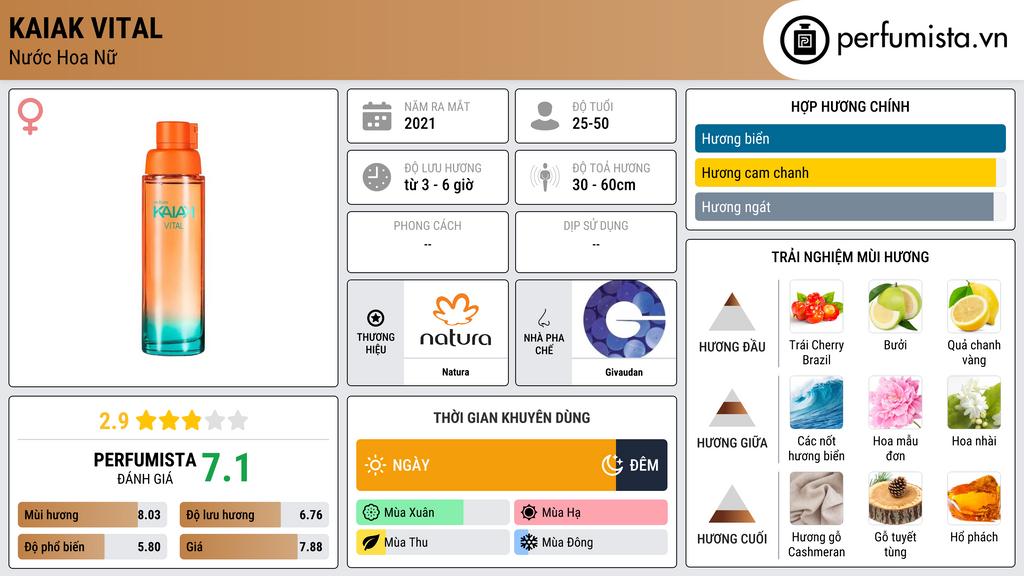Click the KAIAK VITAL title heading
The image size is (1024, 576).
86,28
